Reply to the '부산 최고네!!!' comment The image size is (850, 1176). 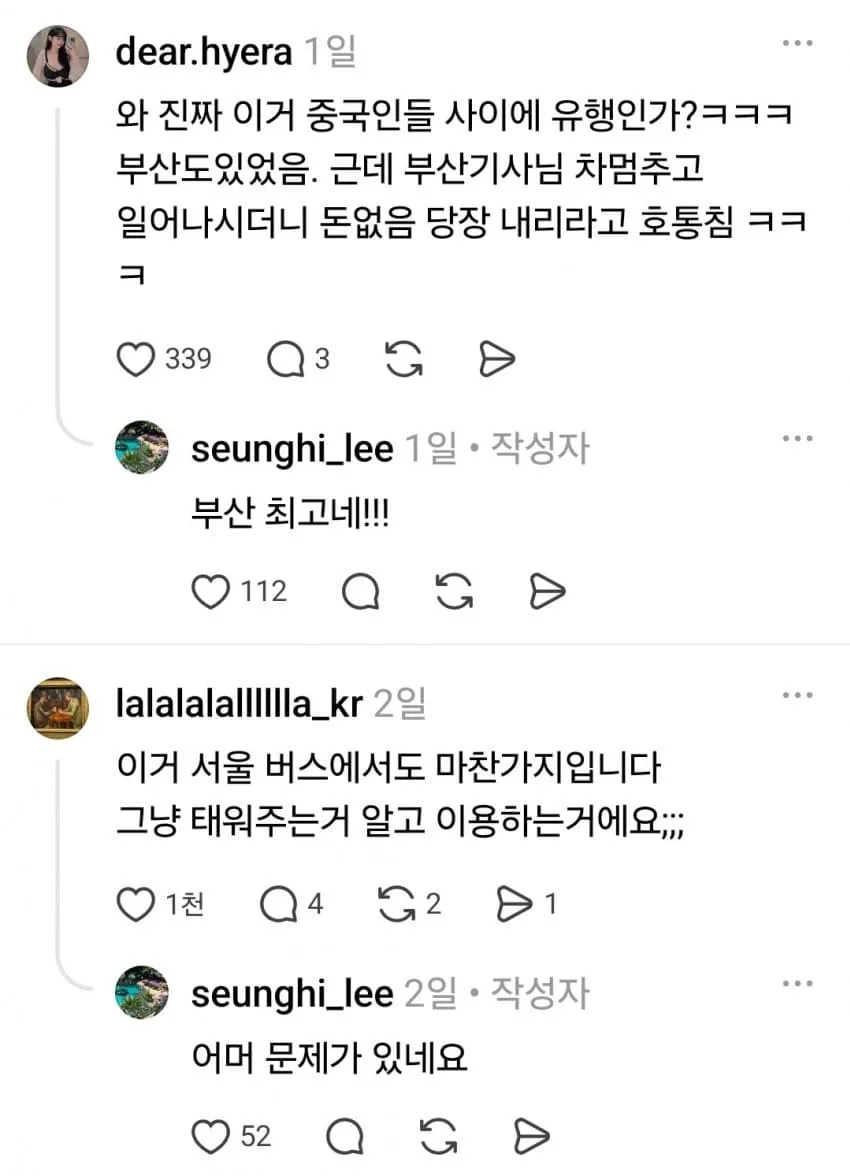coord(360,592)
